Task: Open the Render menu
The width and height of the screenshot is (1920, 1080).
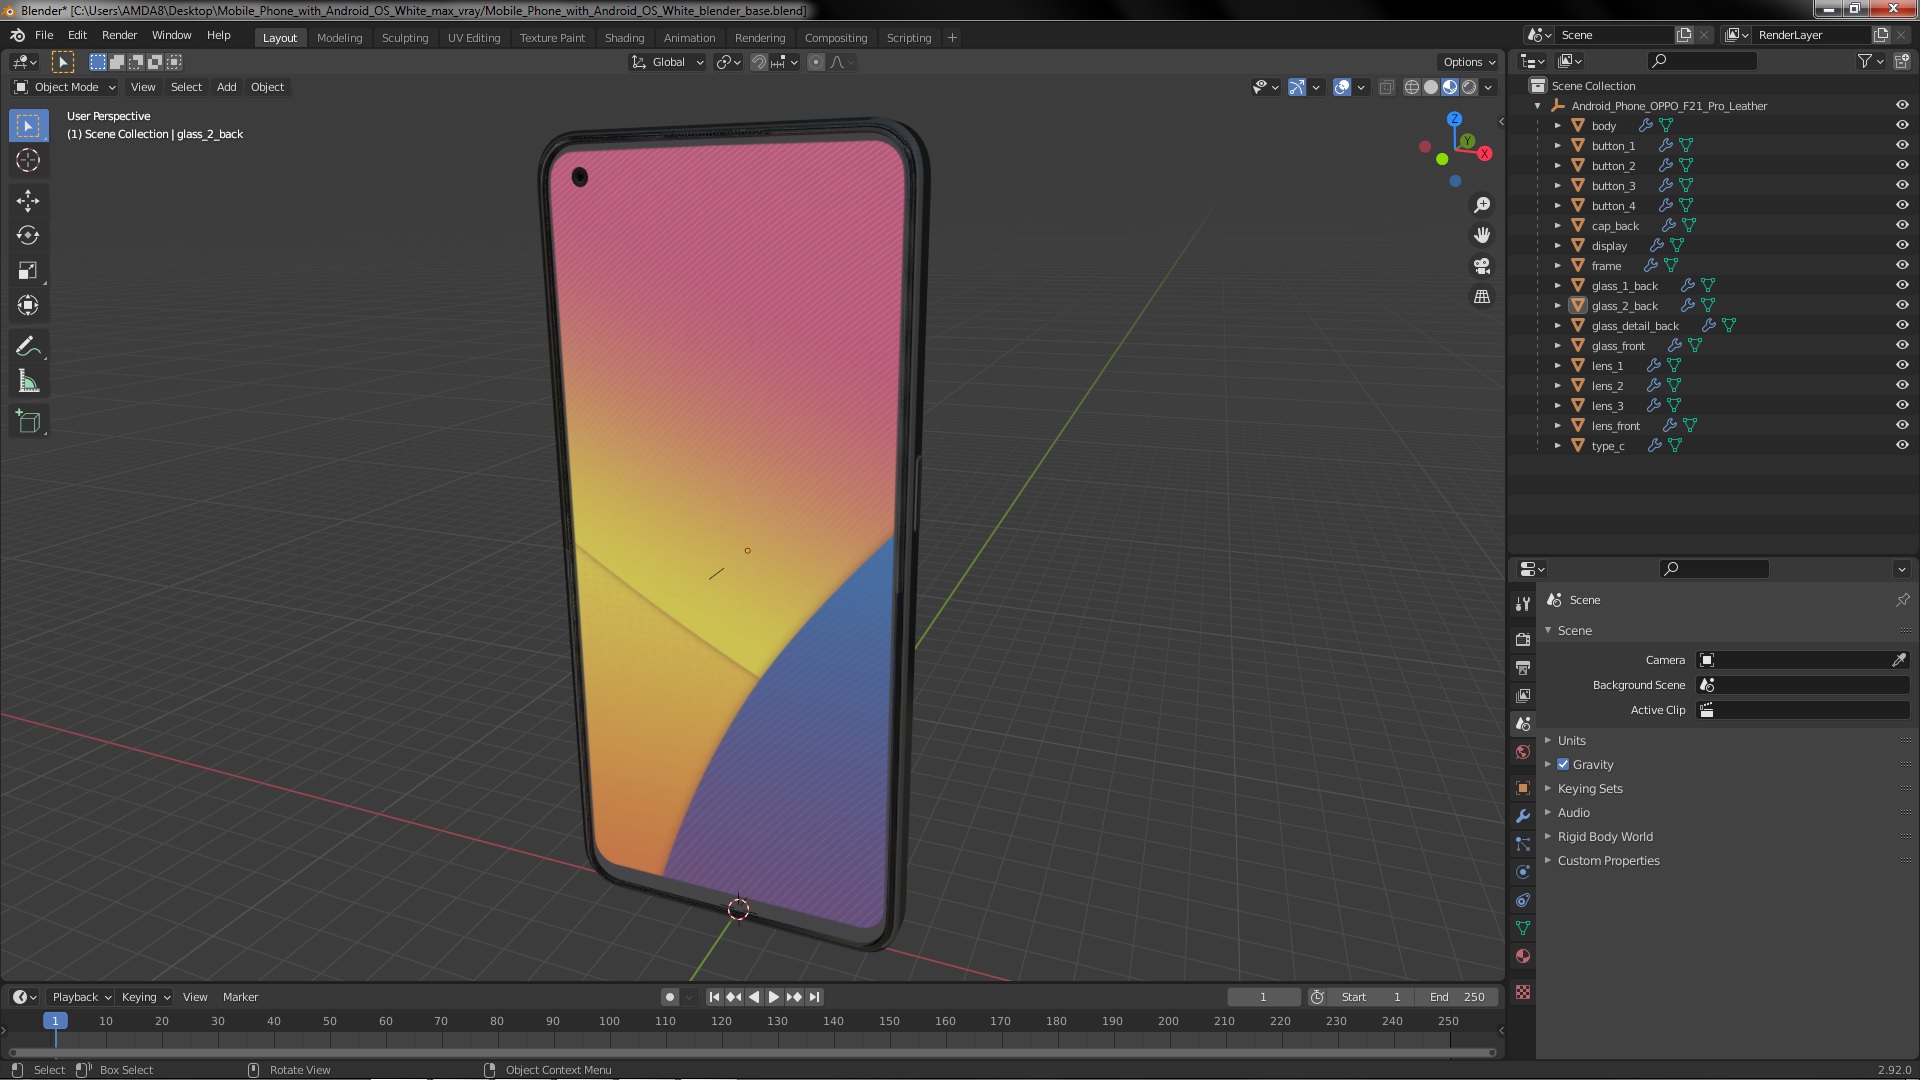Action: click(119, 35)
